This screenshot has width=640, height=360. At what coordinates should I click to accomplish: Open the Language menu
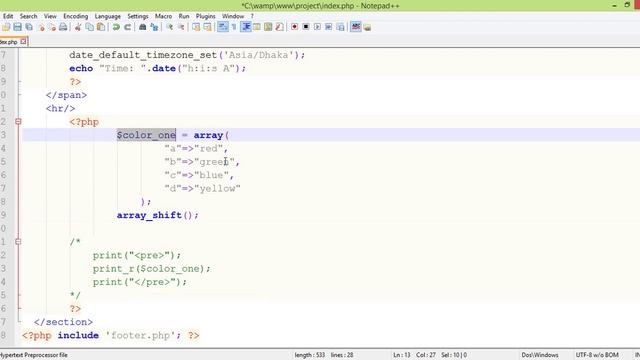(x=107, y=16)
